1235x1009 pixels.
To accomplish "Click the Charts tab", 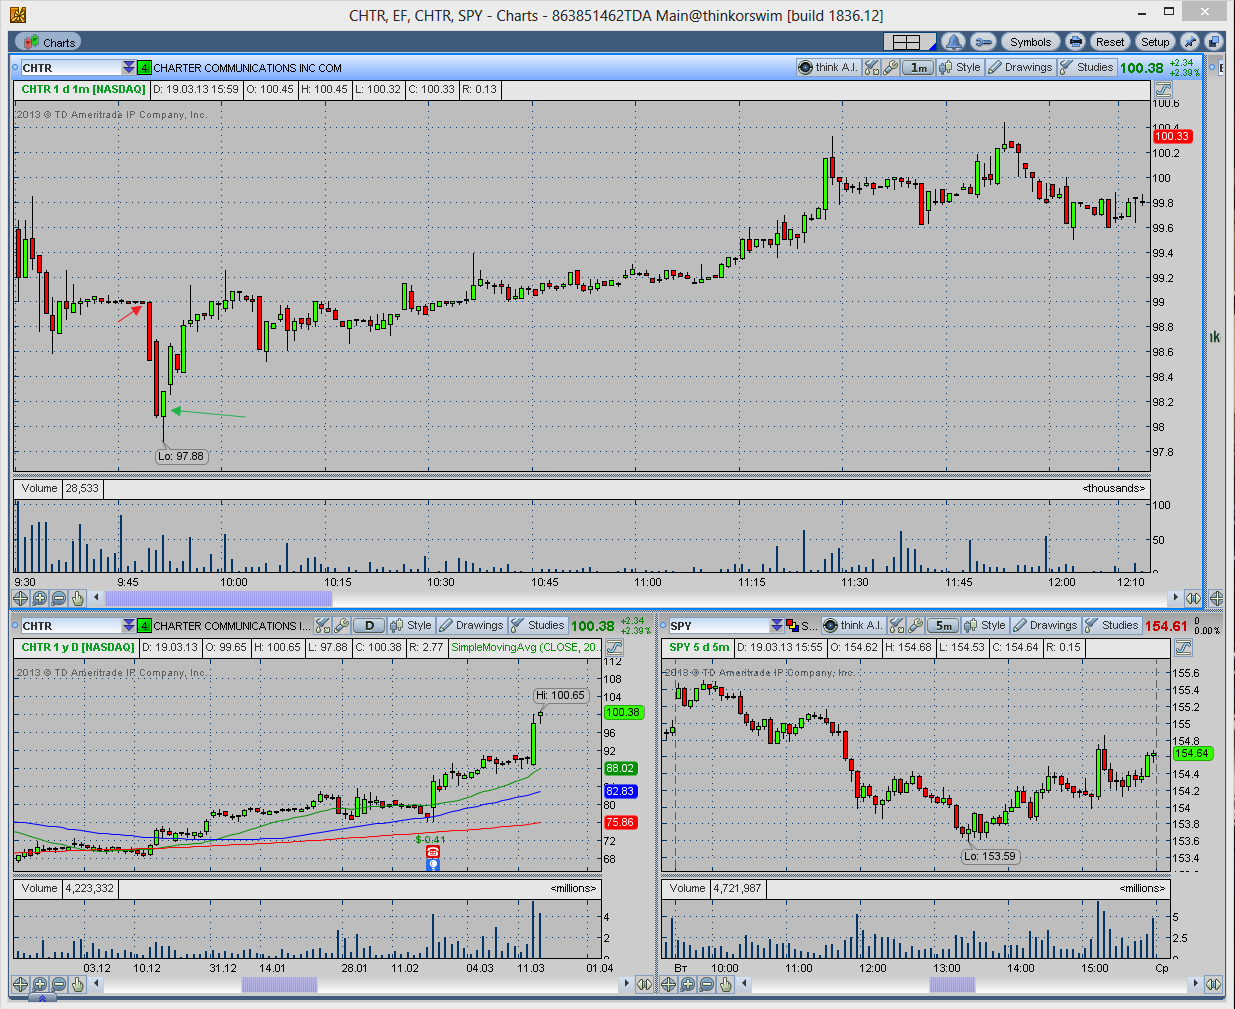I will point(47,42).
